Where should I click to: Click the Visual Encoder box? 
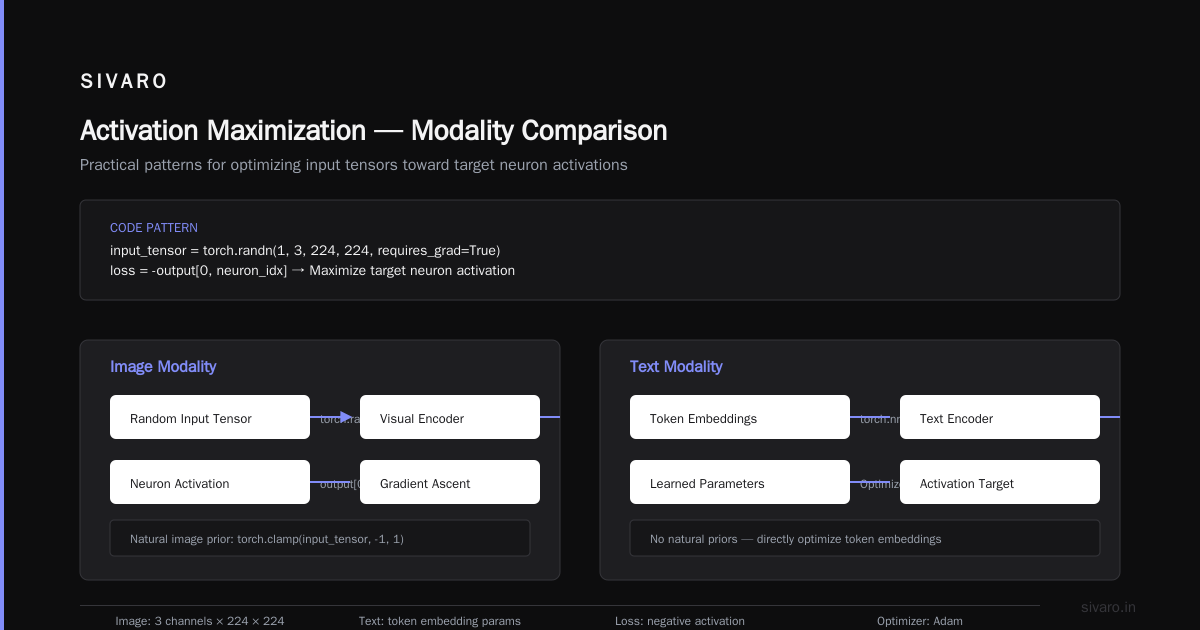[x=450, y=417]
